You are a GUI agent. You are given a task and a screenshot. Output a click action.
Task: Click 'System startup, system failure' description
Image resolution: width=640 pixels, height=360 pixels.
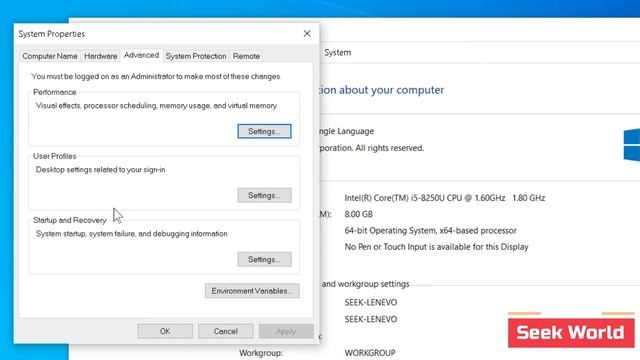pos(131,234)
